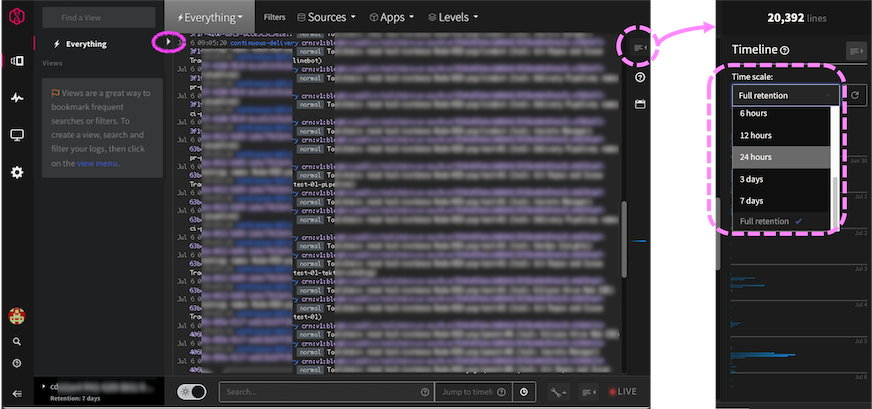Click the refresh icon next to Time scale
872x409 pixels.
pyautogui.click(x=855, y=95)
